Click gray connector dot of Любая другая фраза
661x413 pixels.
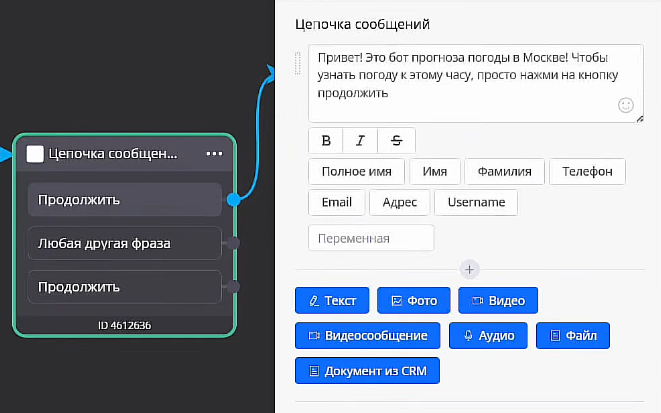pos(233,243)
